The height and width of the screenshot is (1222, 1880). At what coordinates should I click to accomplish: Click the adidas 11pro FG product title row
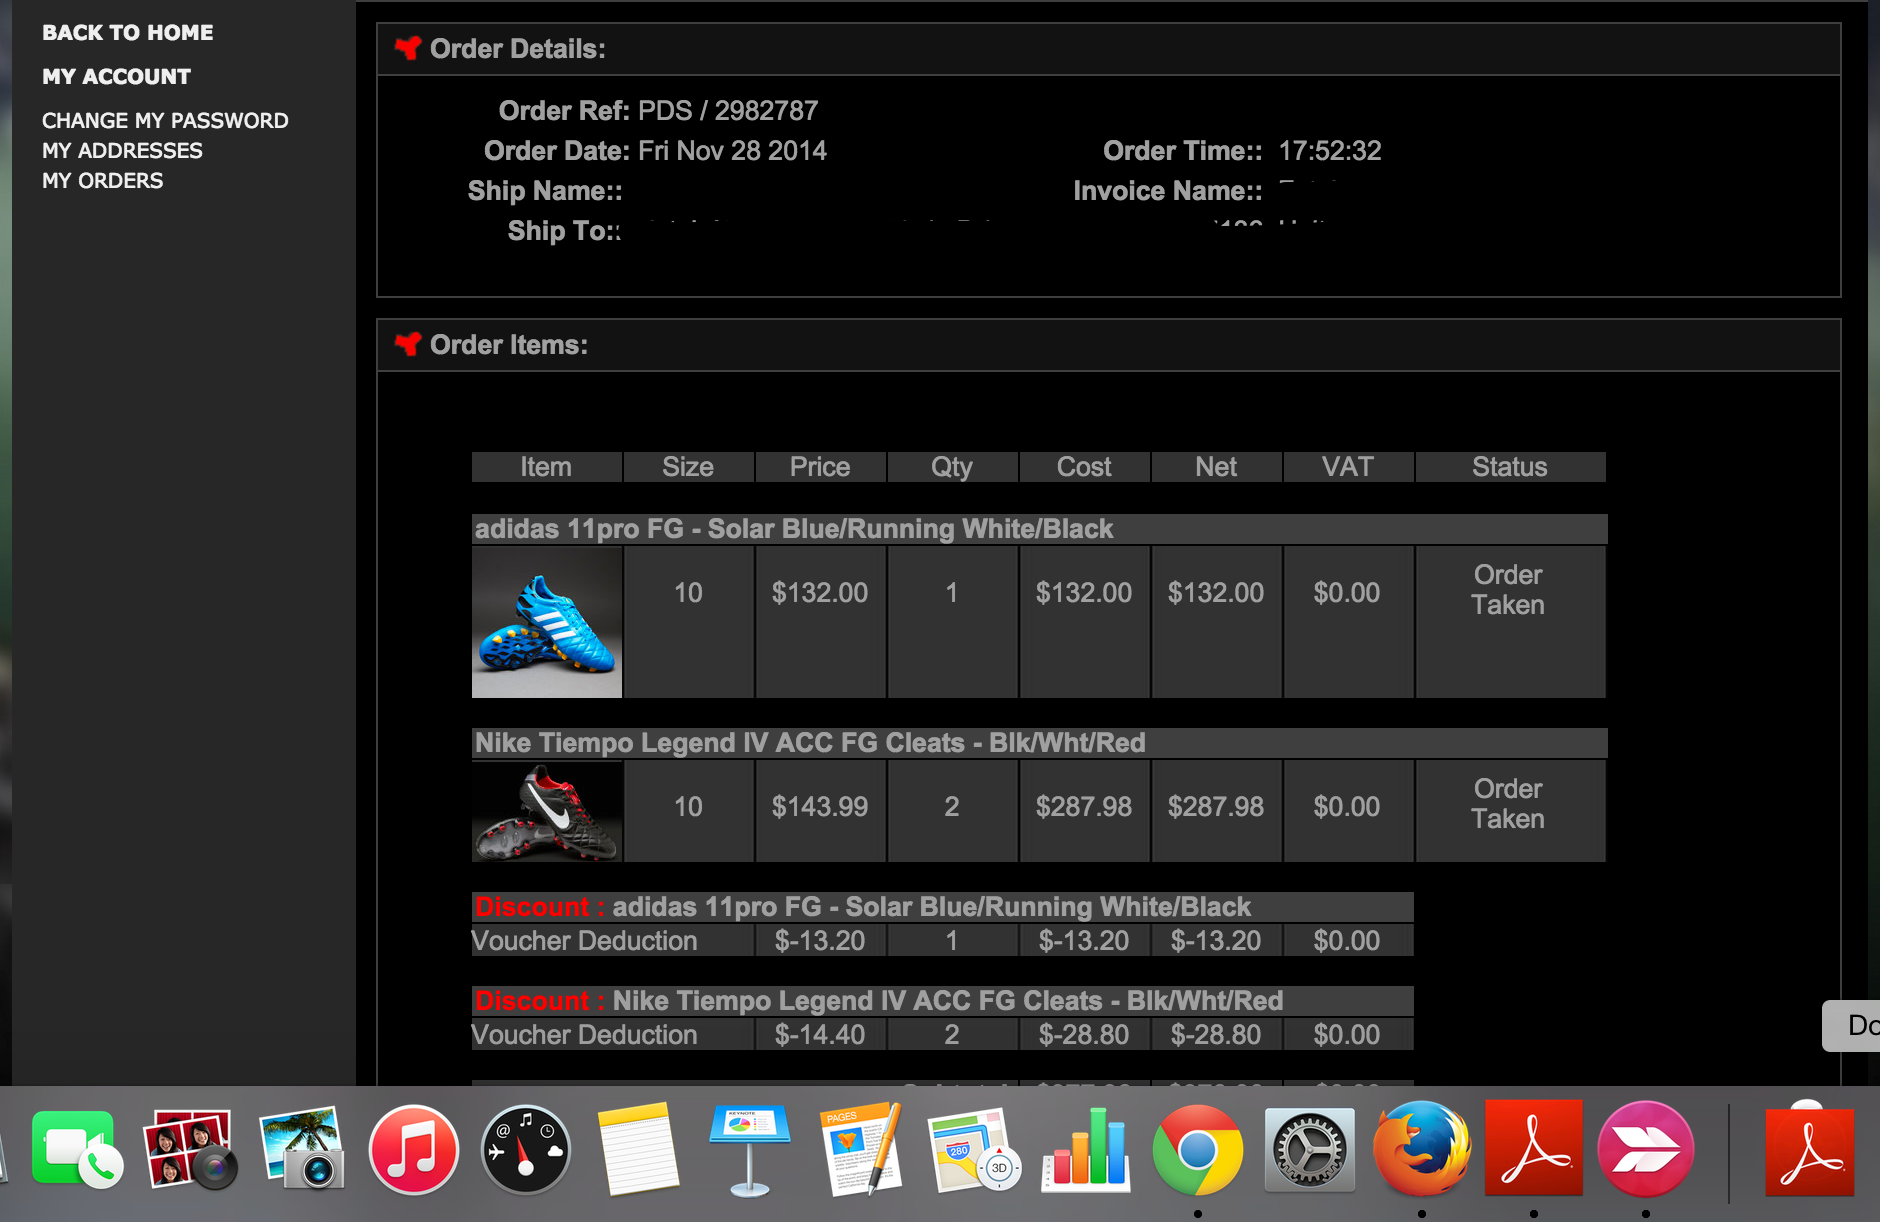pyautogui.click(x=1039, y=529)
